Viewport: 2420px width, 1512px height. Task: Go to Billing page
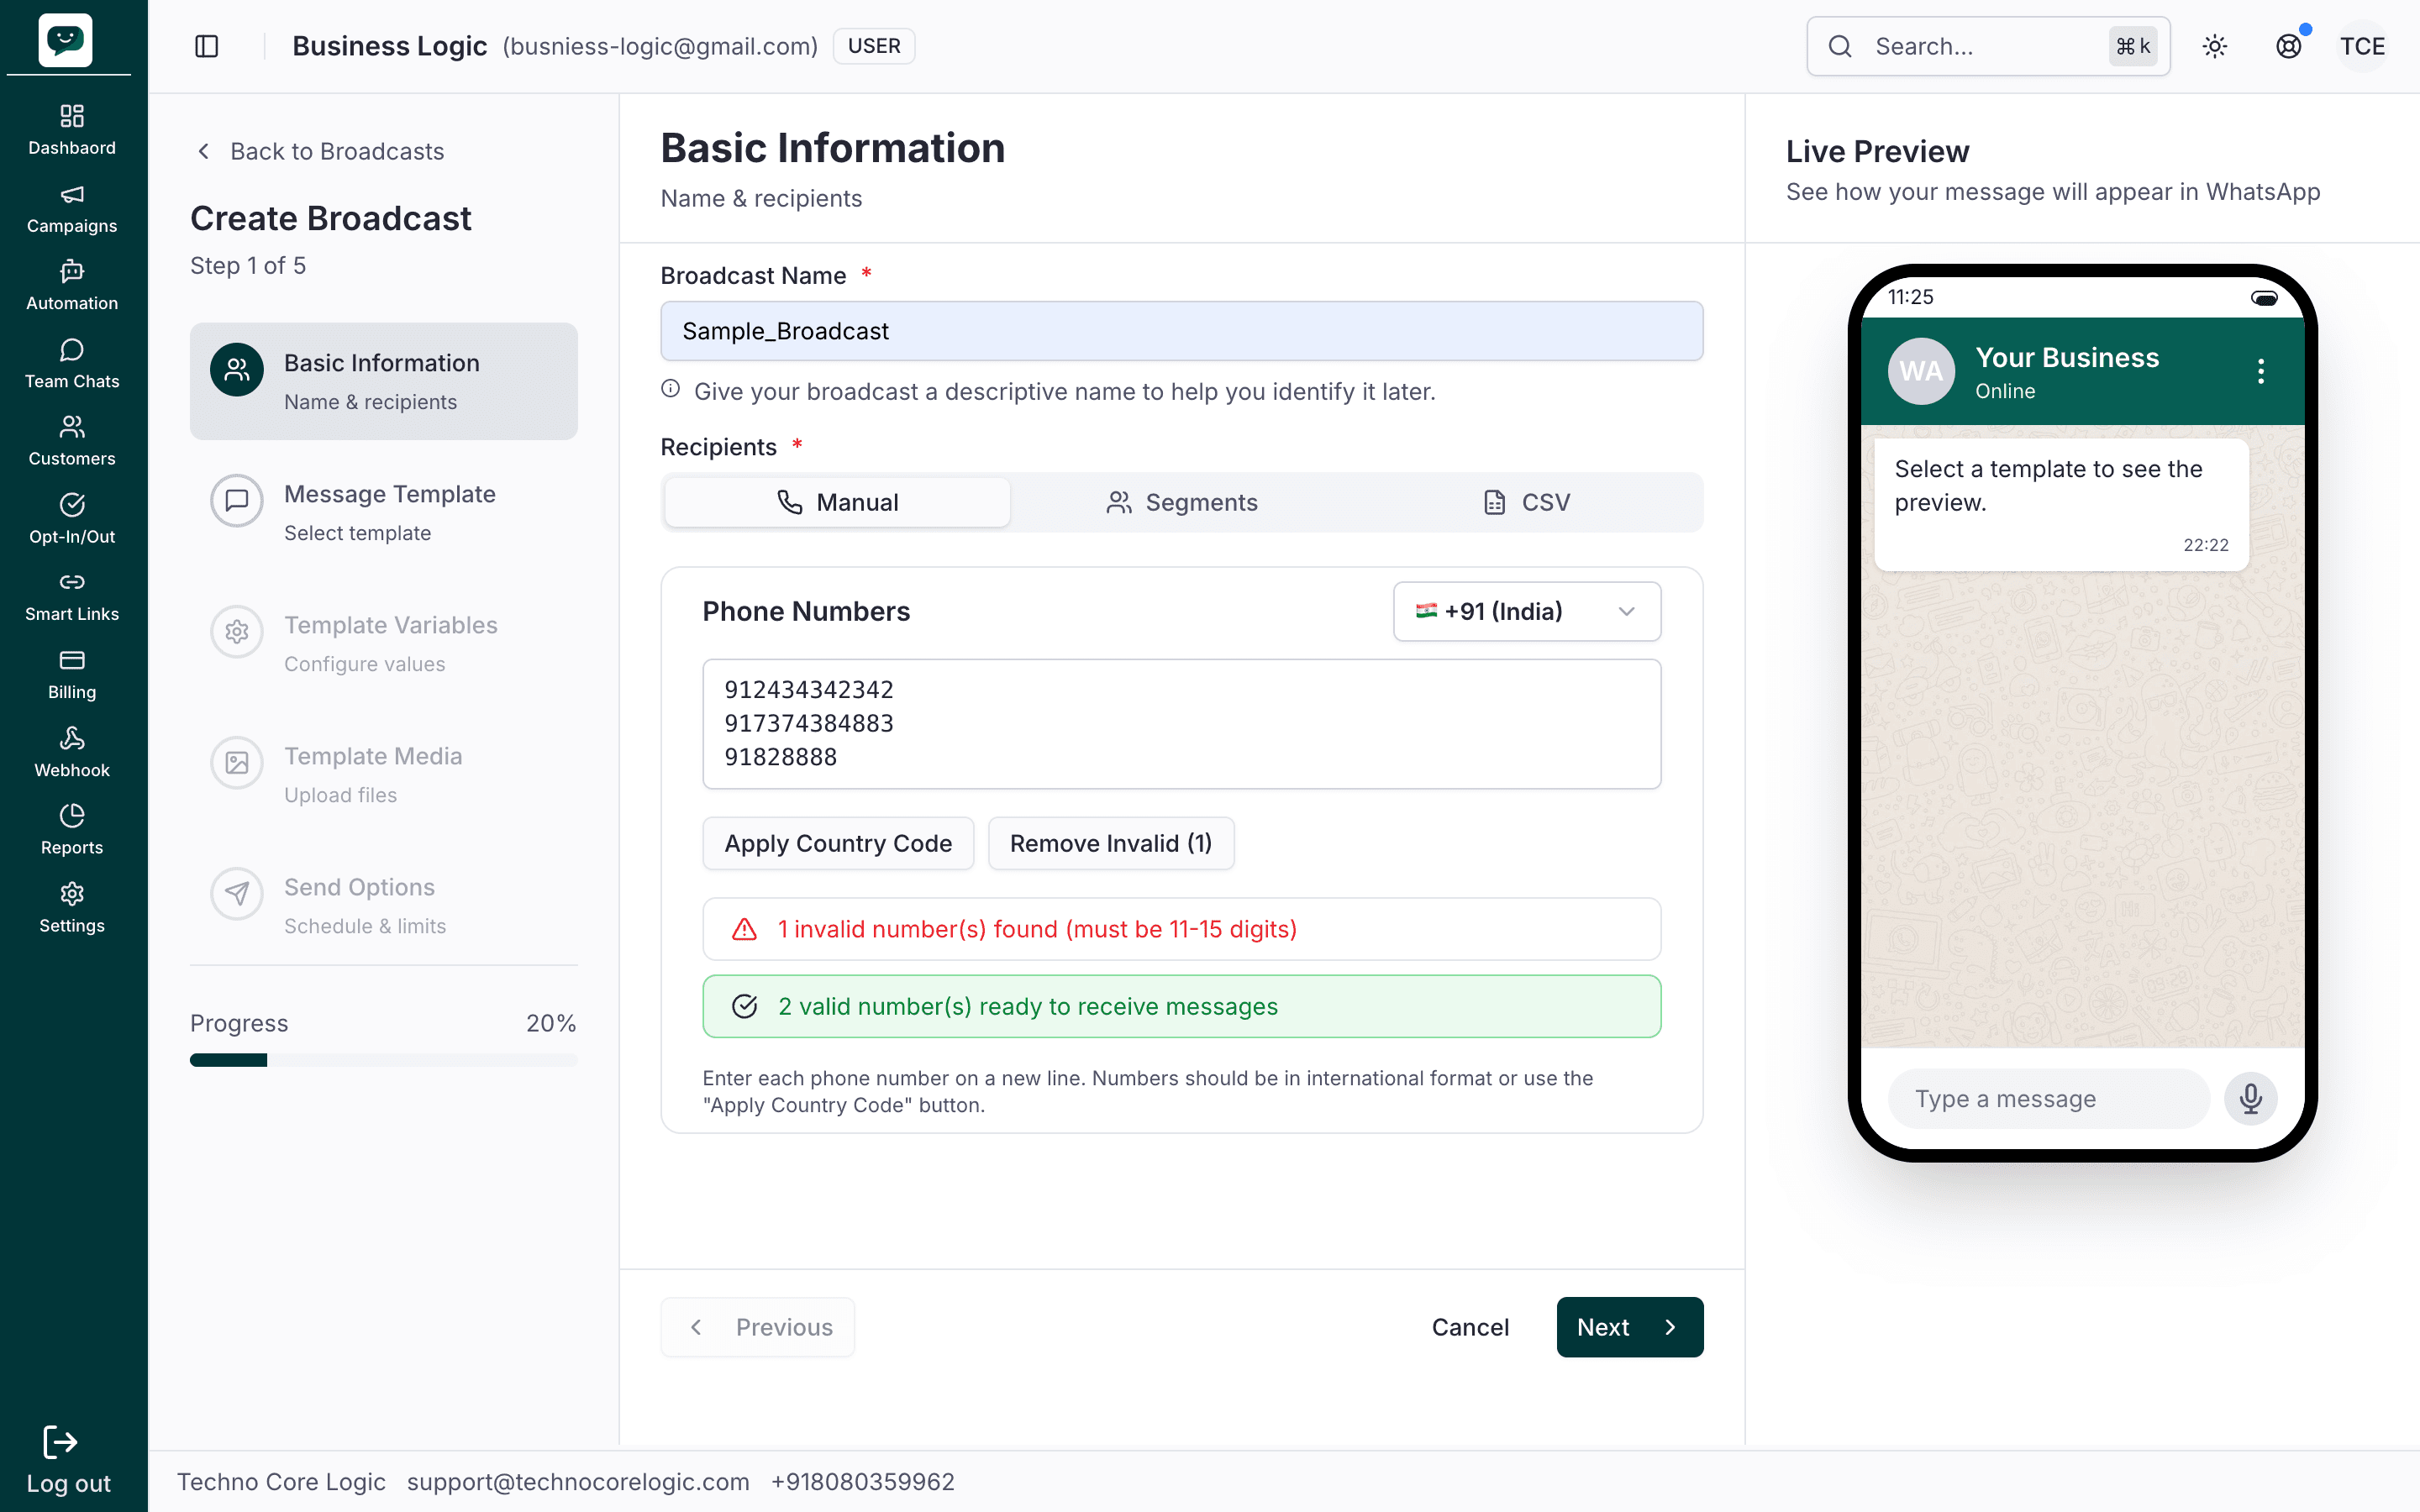coord(72,675)
